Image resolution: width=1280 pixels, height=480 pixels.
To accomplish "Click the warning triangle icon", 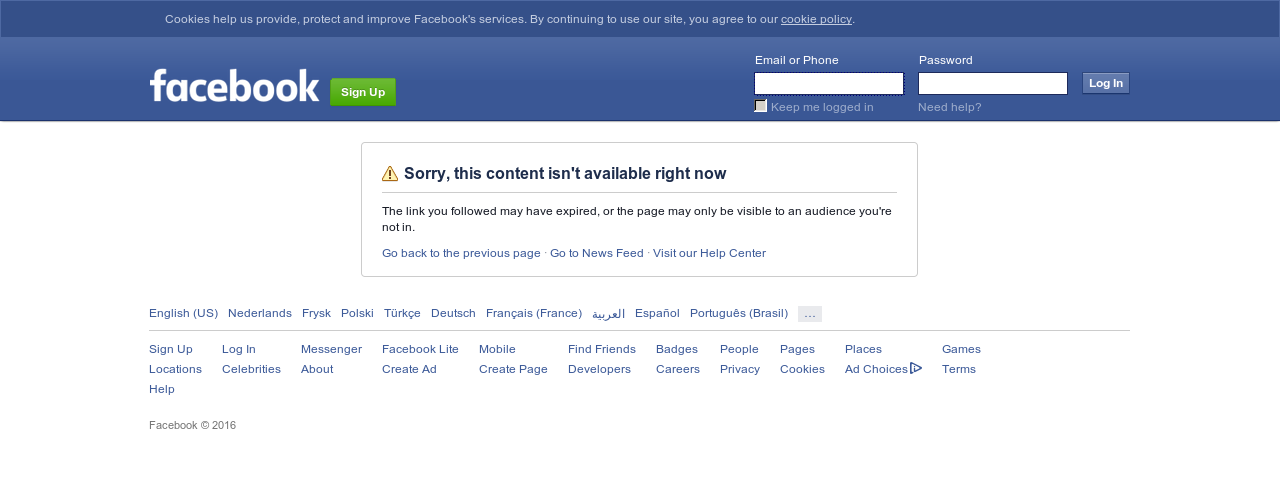I will pyautogui.click(x=390, y=173).
